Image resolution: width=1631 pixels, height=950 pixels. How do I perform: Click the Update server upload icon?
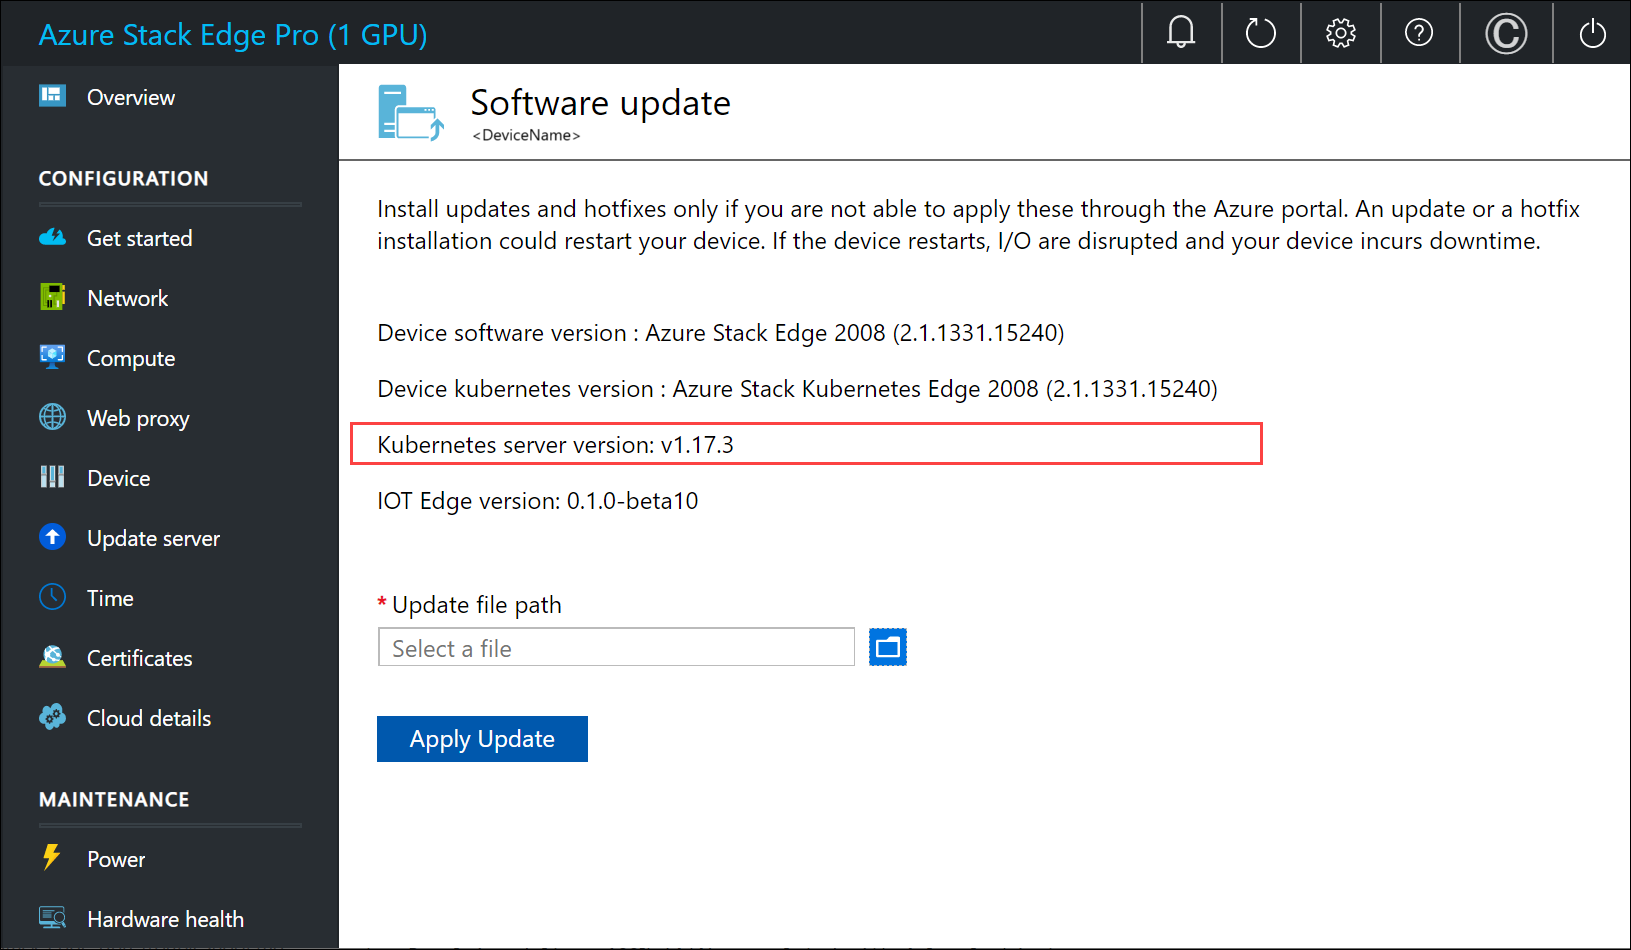(52, 537)
